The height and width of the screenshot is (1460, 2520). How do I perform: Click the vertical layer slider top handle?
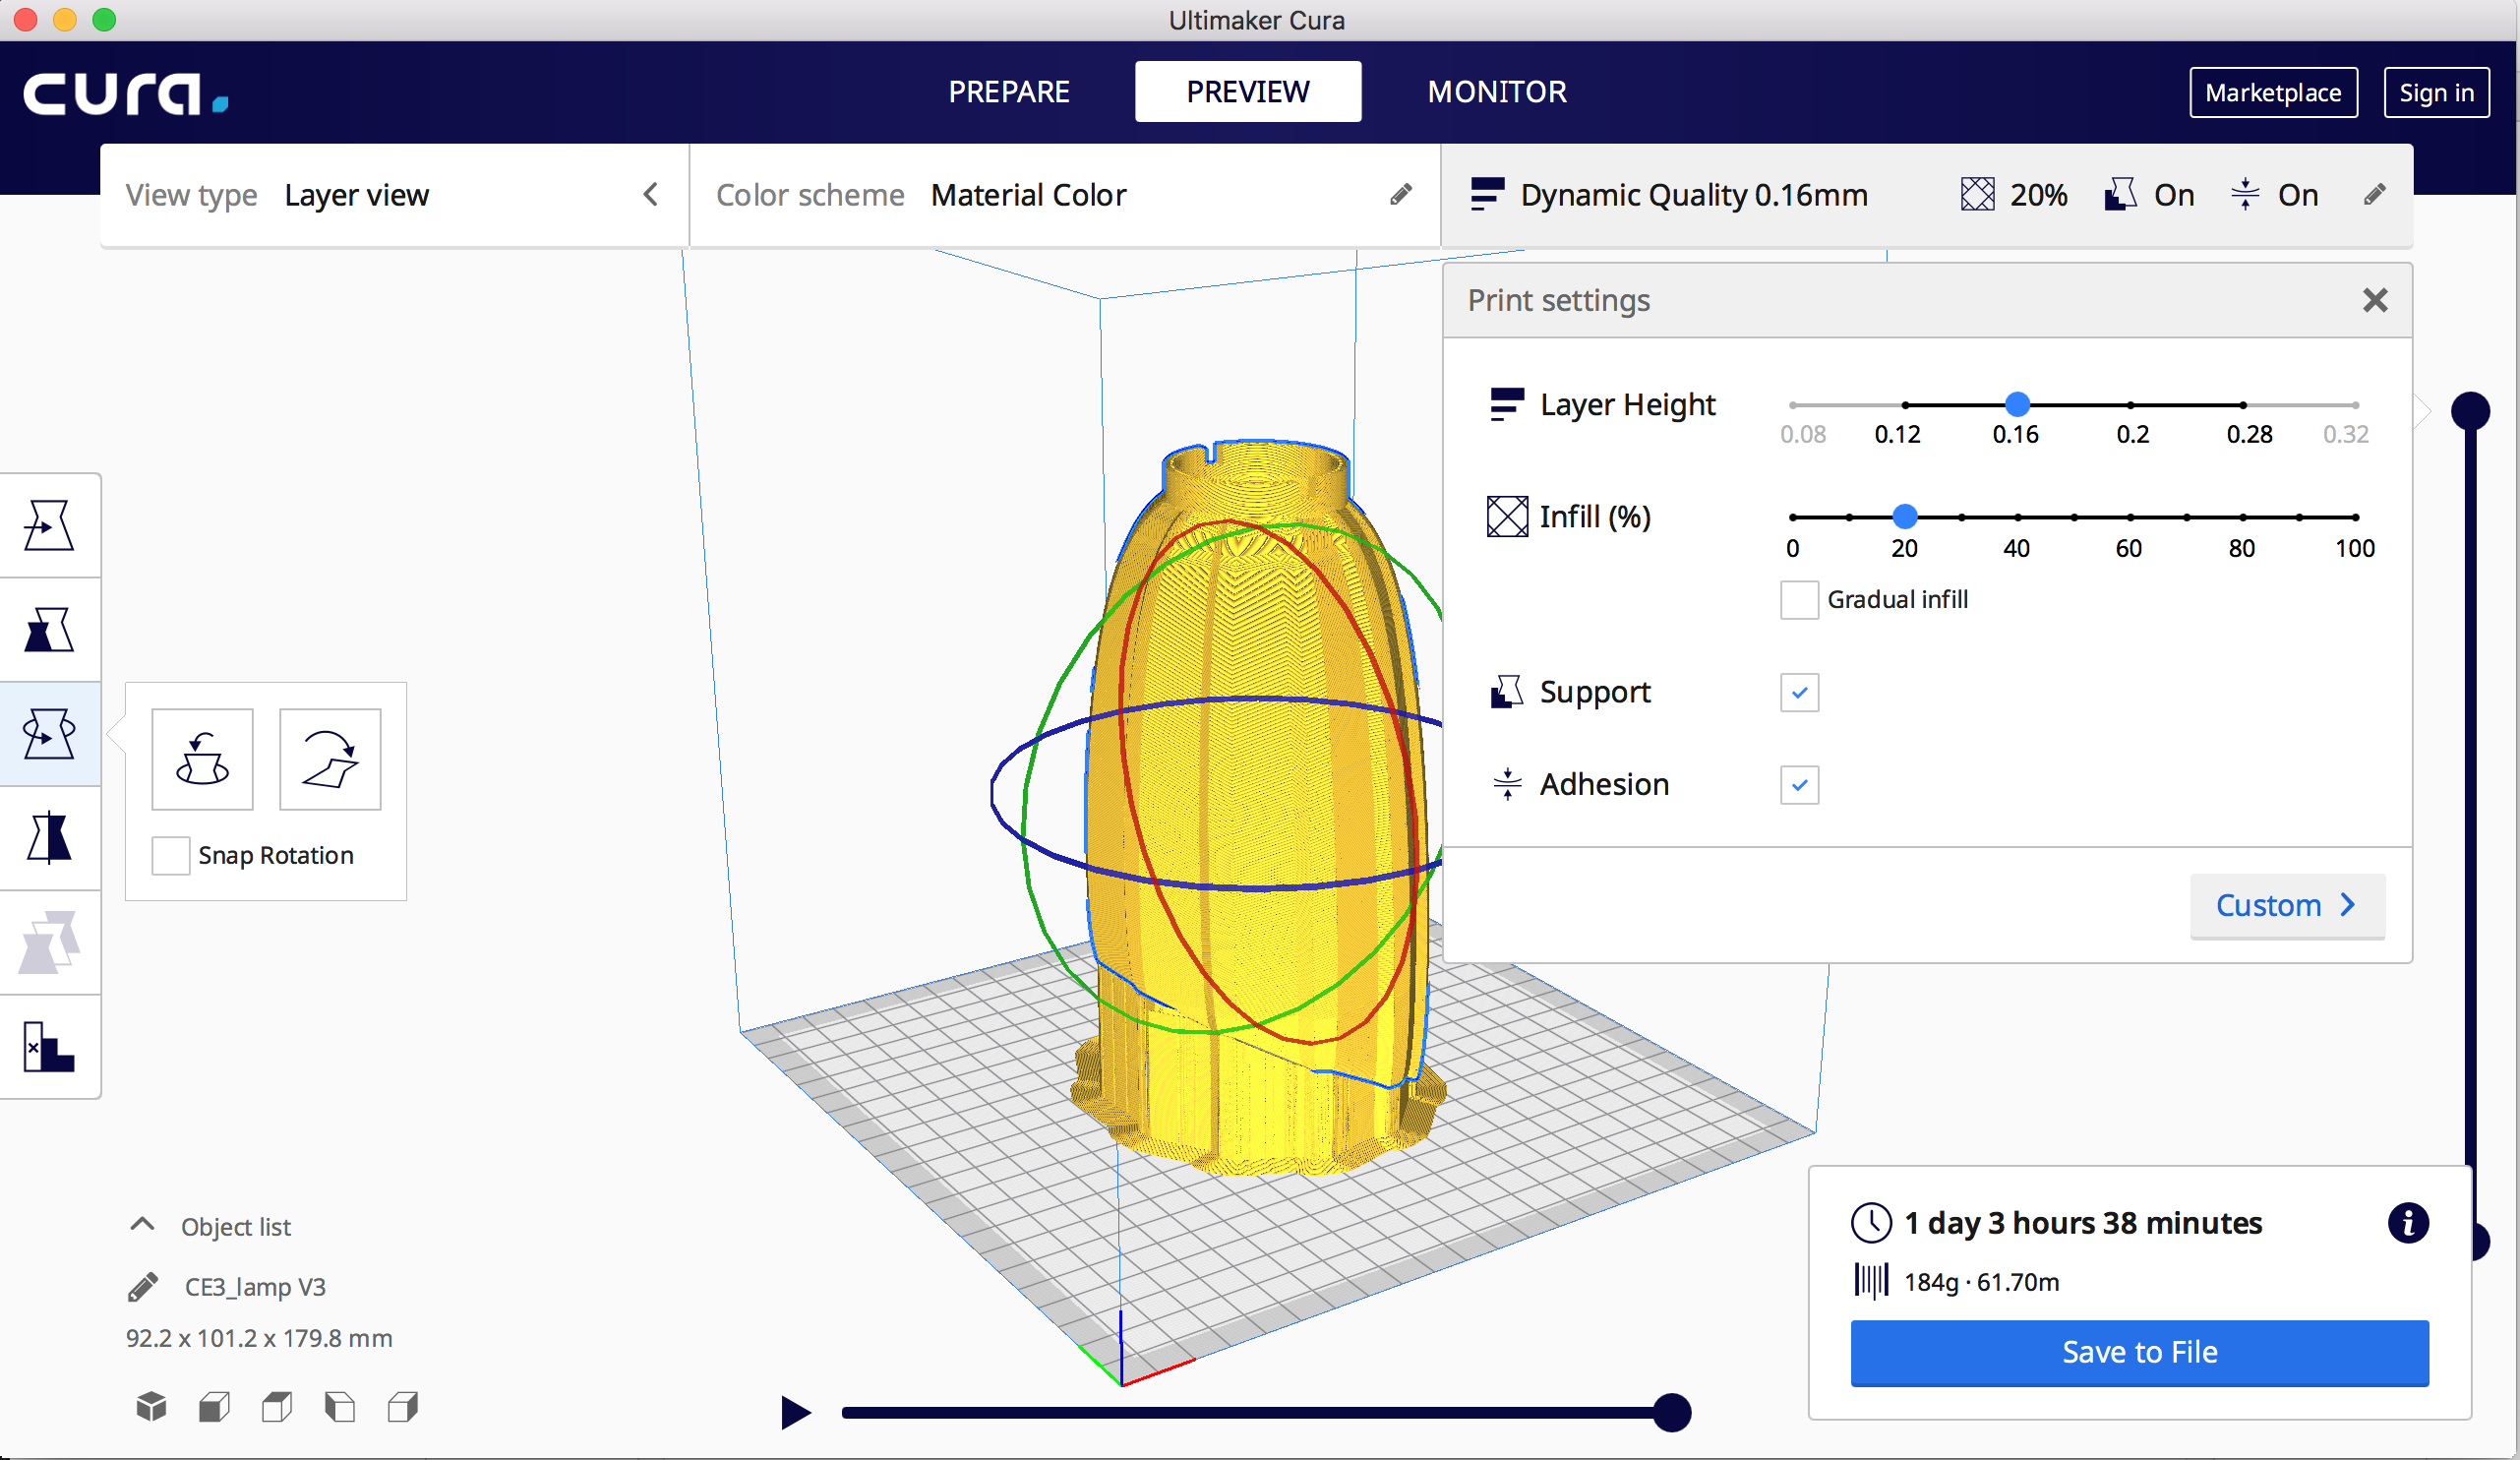pyautogui.click(x=2470, y=411)
